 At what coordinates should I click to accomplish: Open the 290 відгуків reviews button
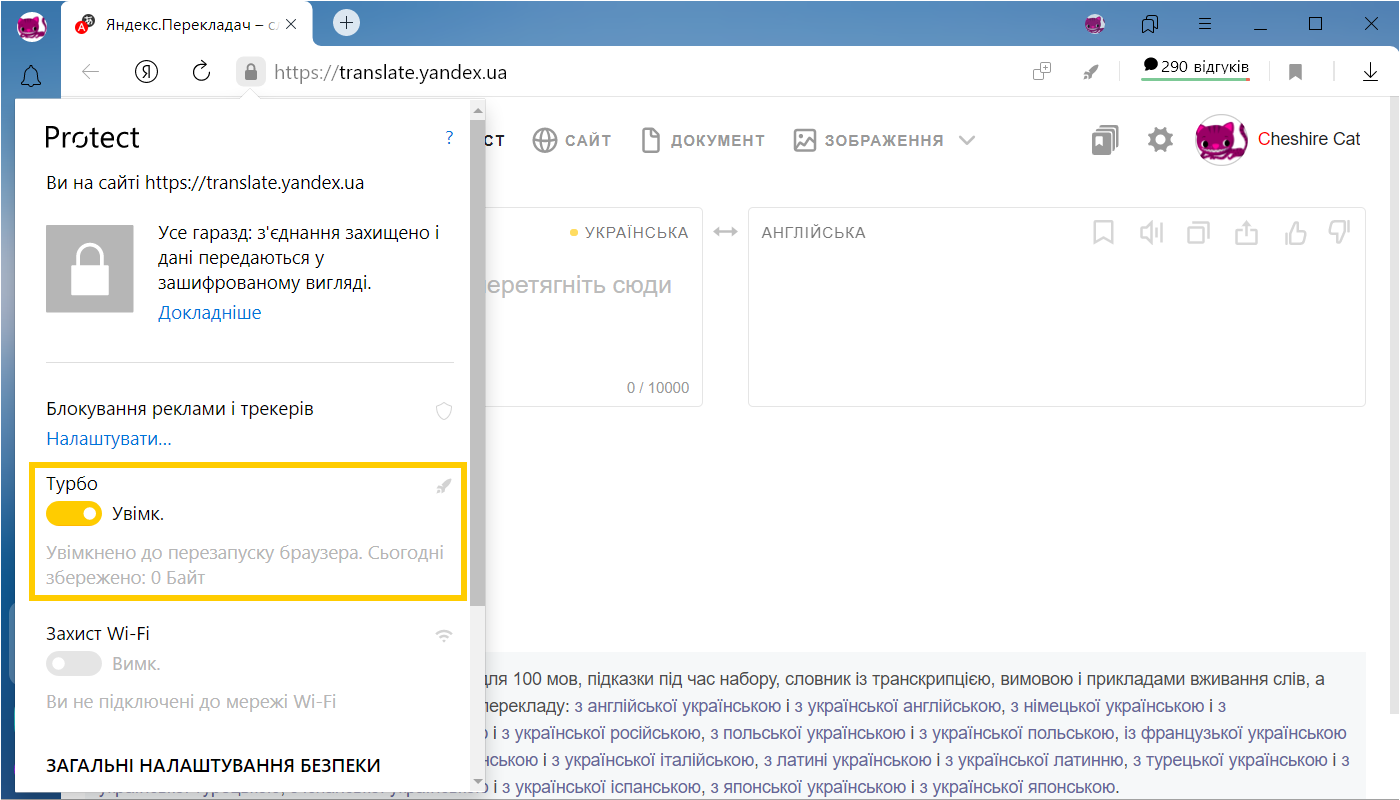coord(1196,67)
